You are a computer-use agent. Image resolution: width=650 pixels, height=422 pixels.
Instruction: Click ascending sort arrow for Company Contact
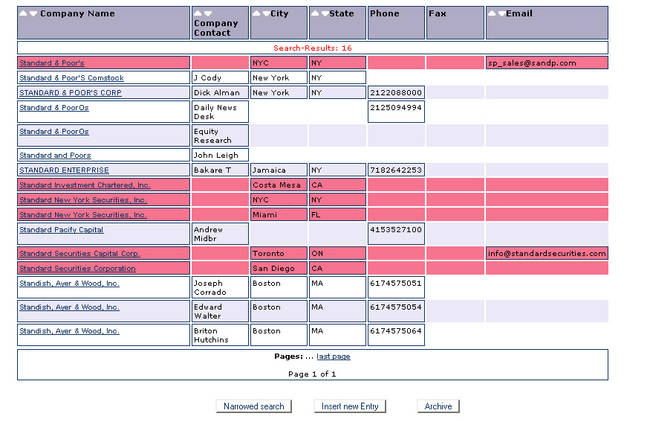point(198,14)
